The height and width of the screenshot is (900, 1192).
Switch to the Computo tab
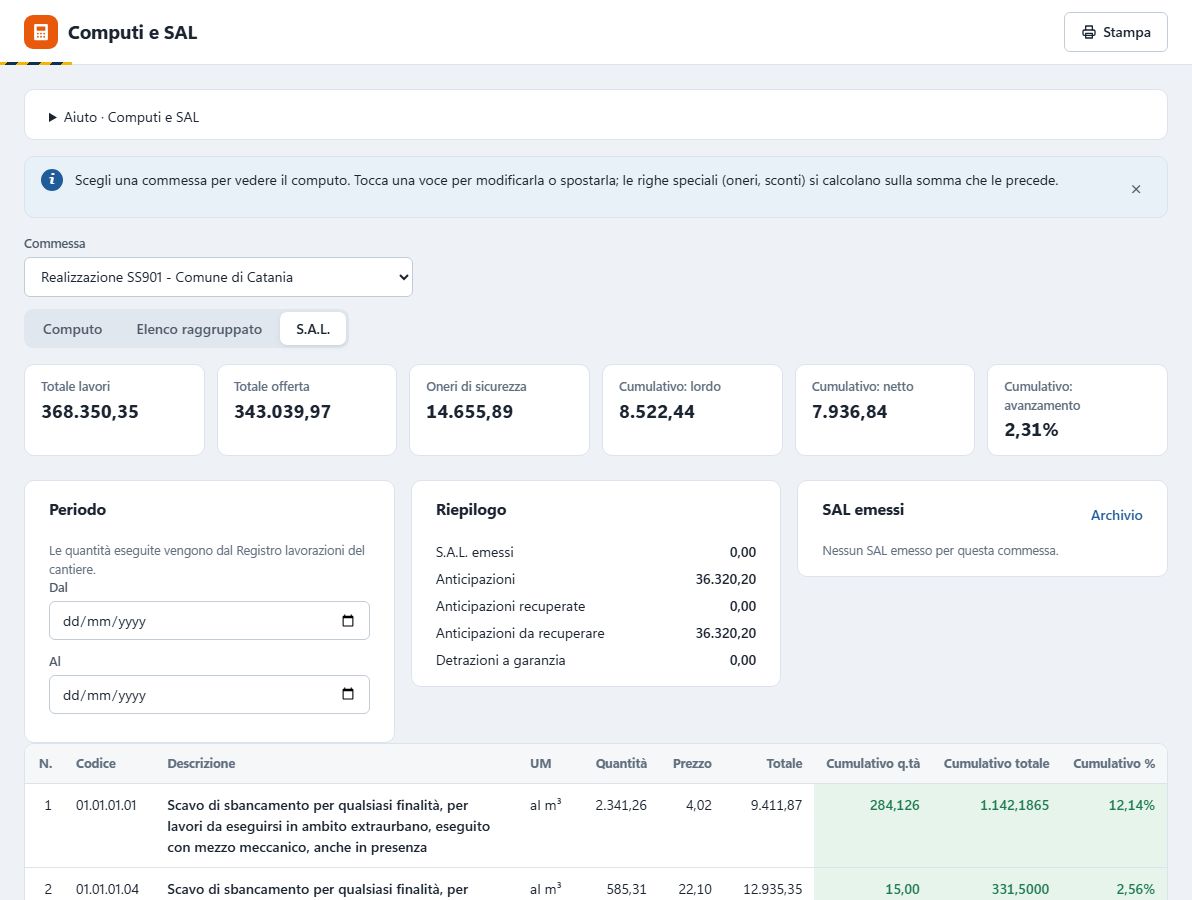point(72,329)
